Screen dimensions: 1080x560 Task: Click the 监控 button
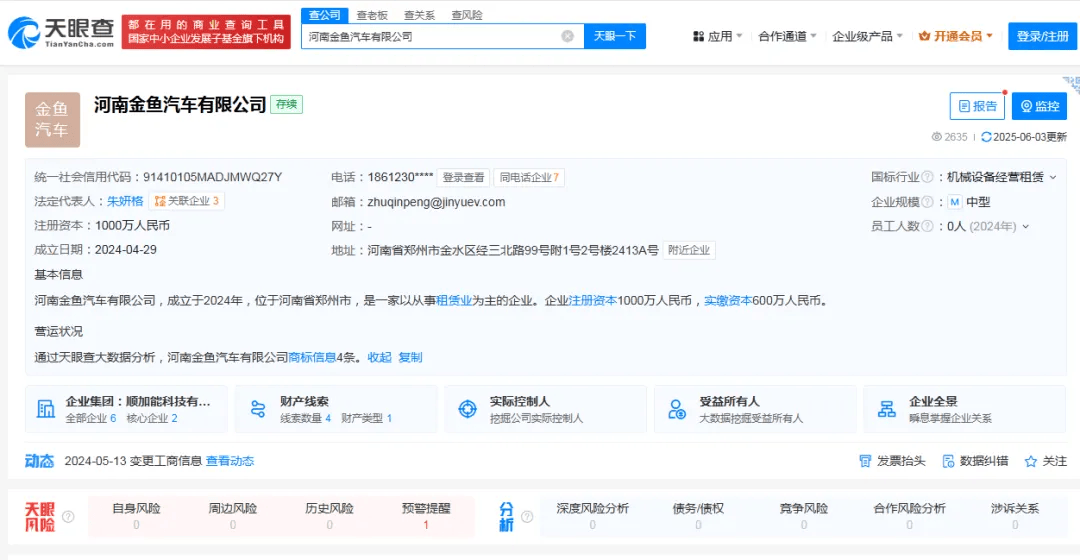point(1039,106)
